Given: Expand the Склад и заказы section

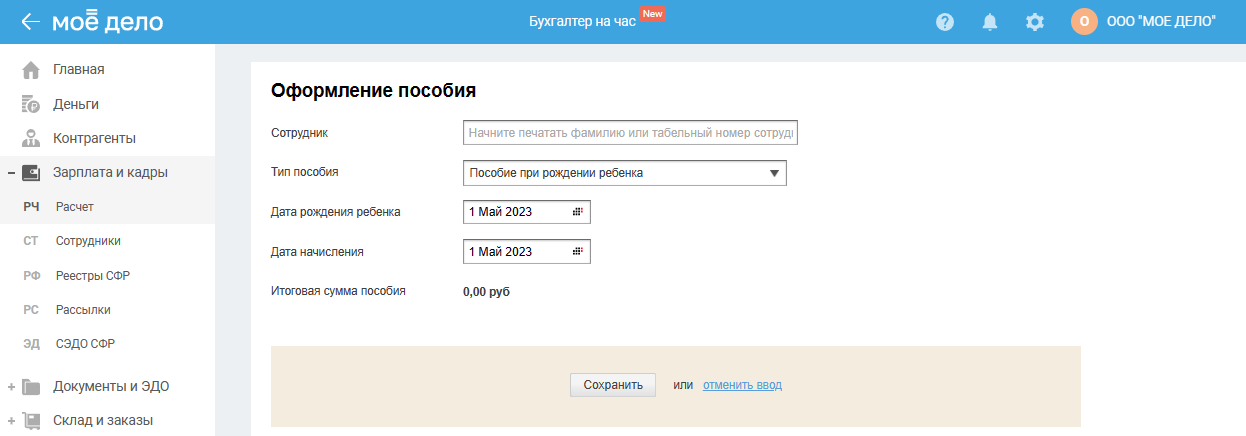Looking at the screenshot, I should [10, 421].
